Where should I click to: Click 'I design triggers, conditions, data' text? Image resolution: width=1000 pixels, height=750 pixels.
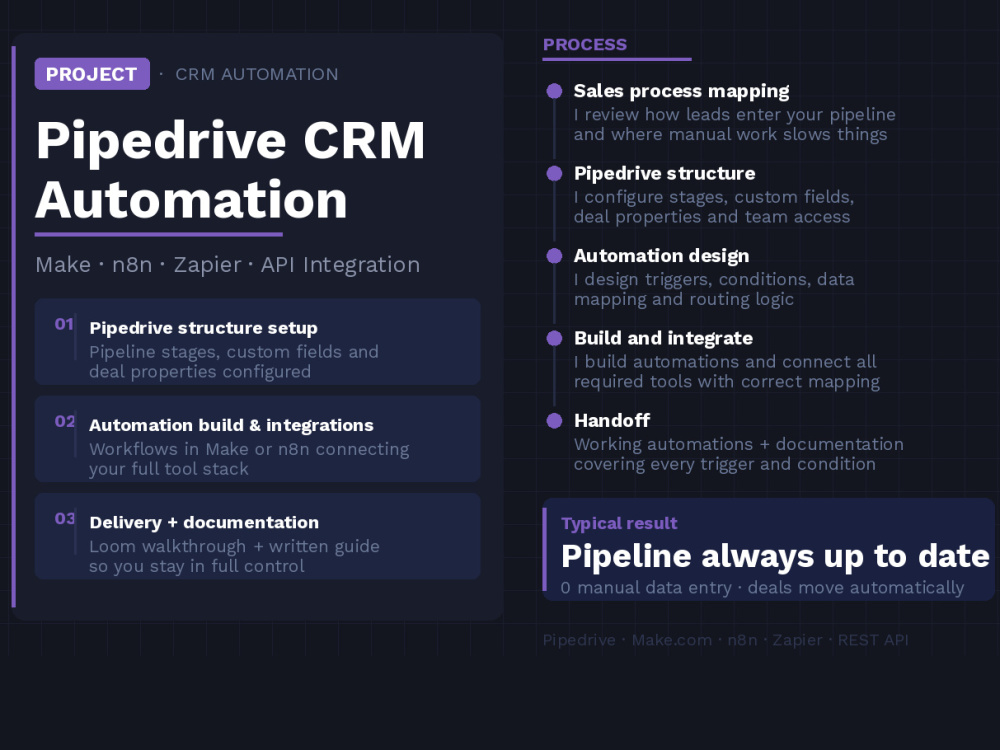[x=714, y=279]
